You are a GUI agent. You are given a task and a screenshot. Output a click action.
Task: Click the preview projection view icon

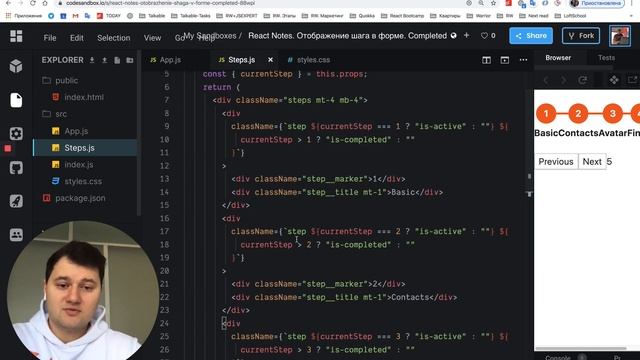pyautogui.click(x=614, y=80)
